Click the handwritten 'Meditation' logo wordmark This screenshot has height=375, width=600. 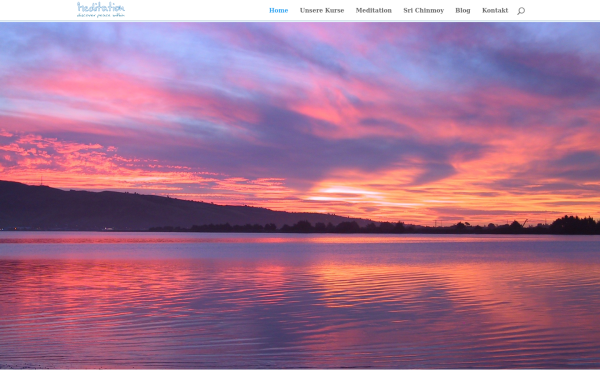[101, 8]
